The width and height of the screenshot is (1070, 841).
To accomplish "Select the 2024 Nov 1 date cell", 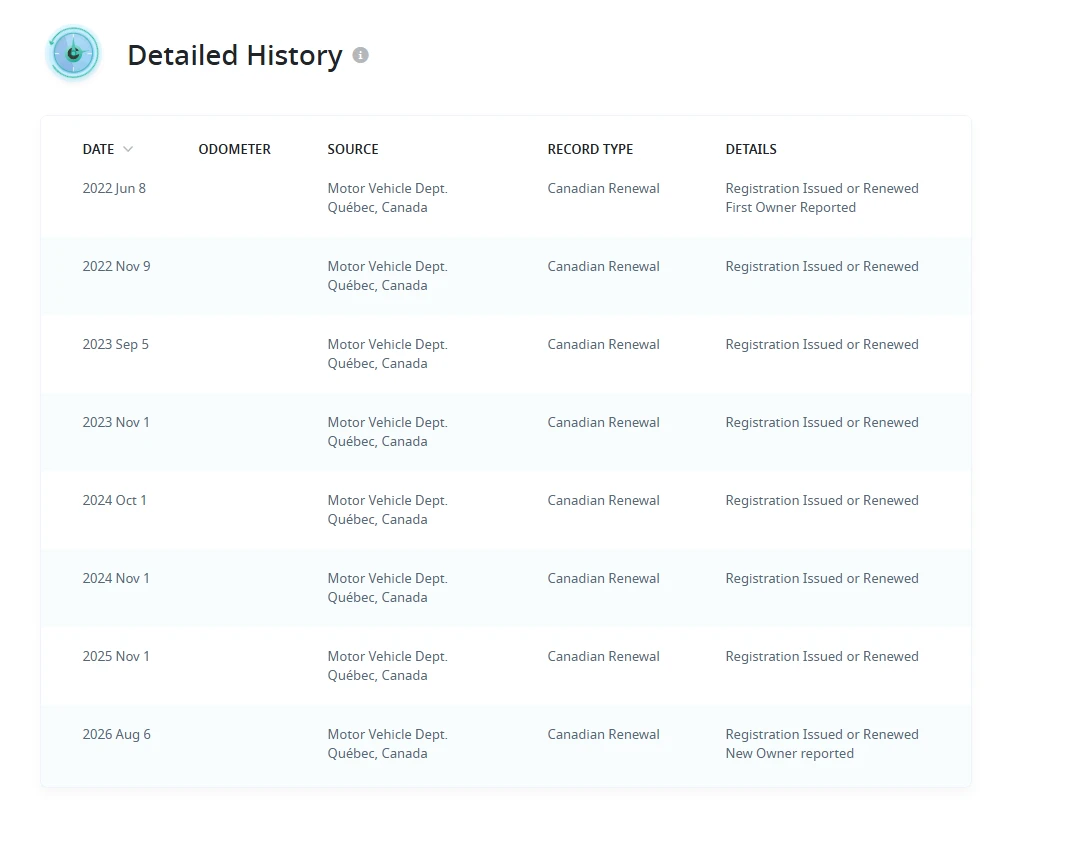I will point(115,578).
